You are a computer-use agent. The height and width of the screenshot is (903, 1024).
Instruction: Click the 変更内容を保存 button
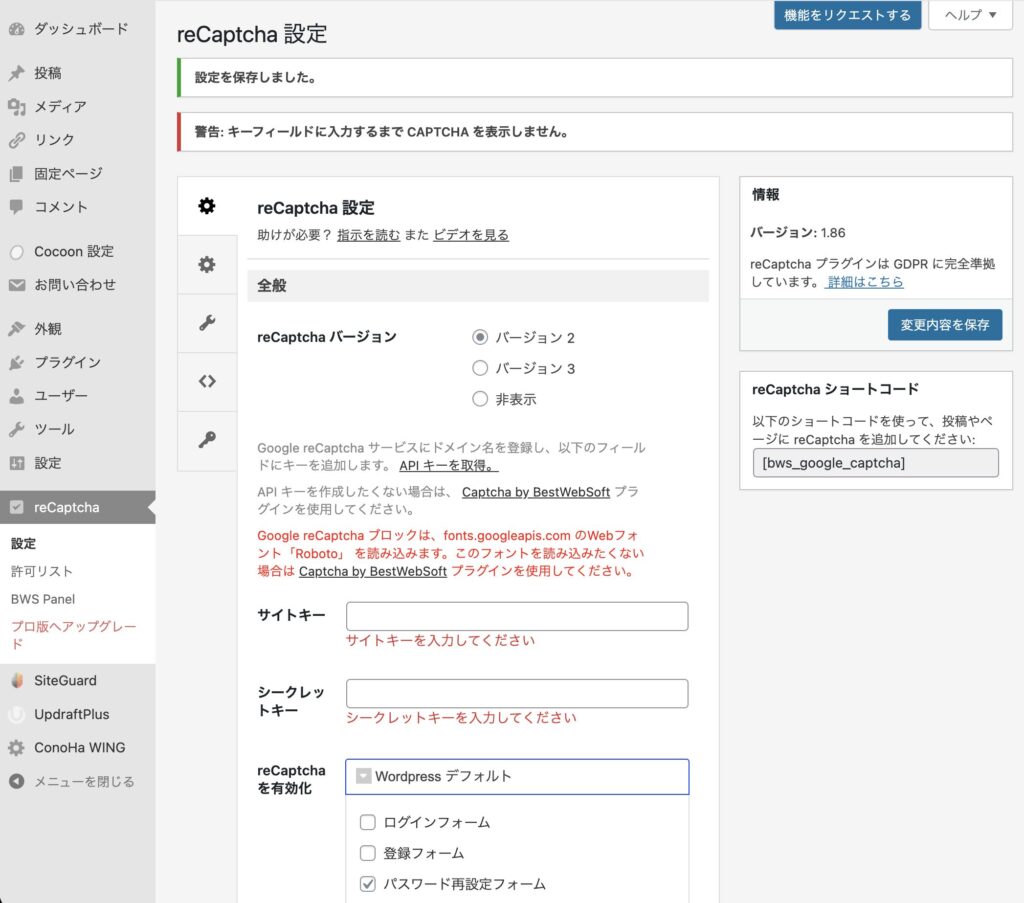pyautogui.click(x=944, y=325)
